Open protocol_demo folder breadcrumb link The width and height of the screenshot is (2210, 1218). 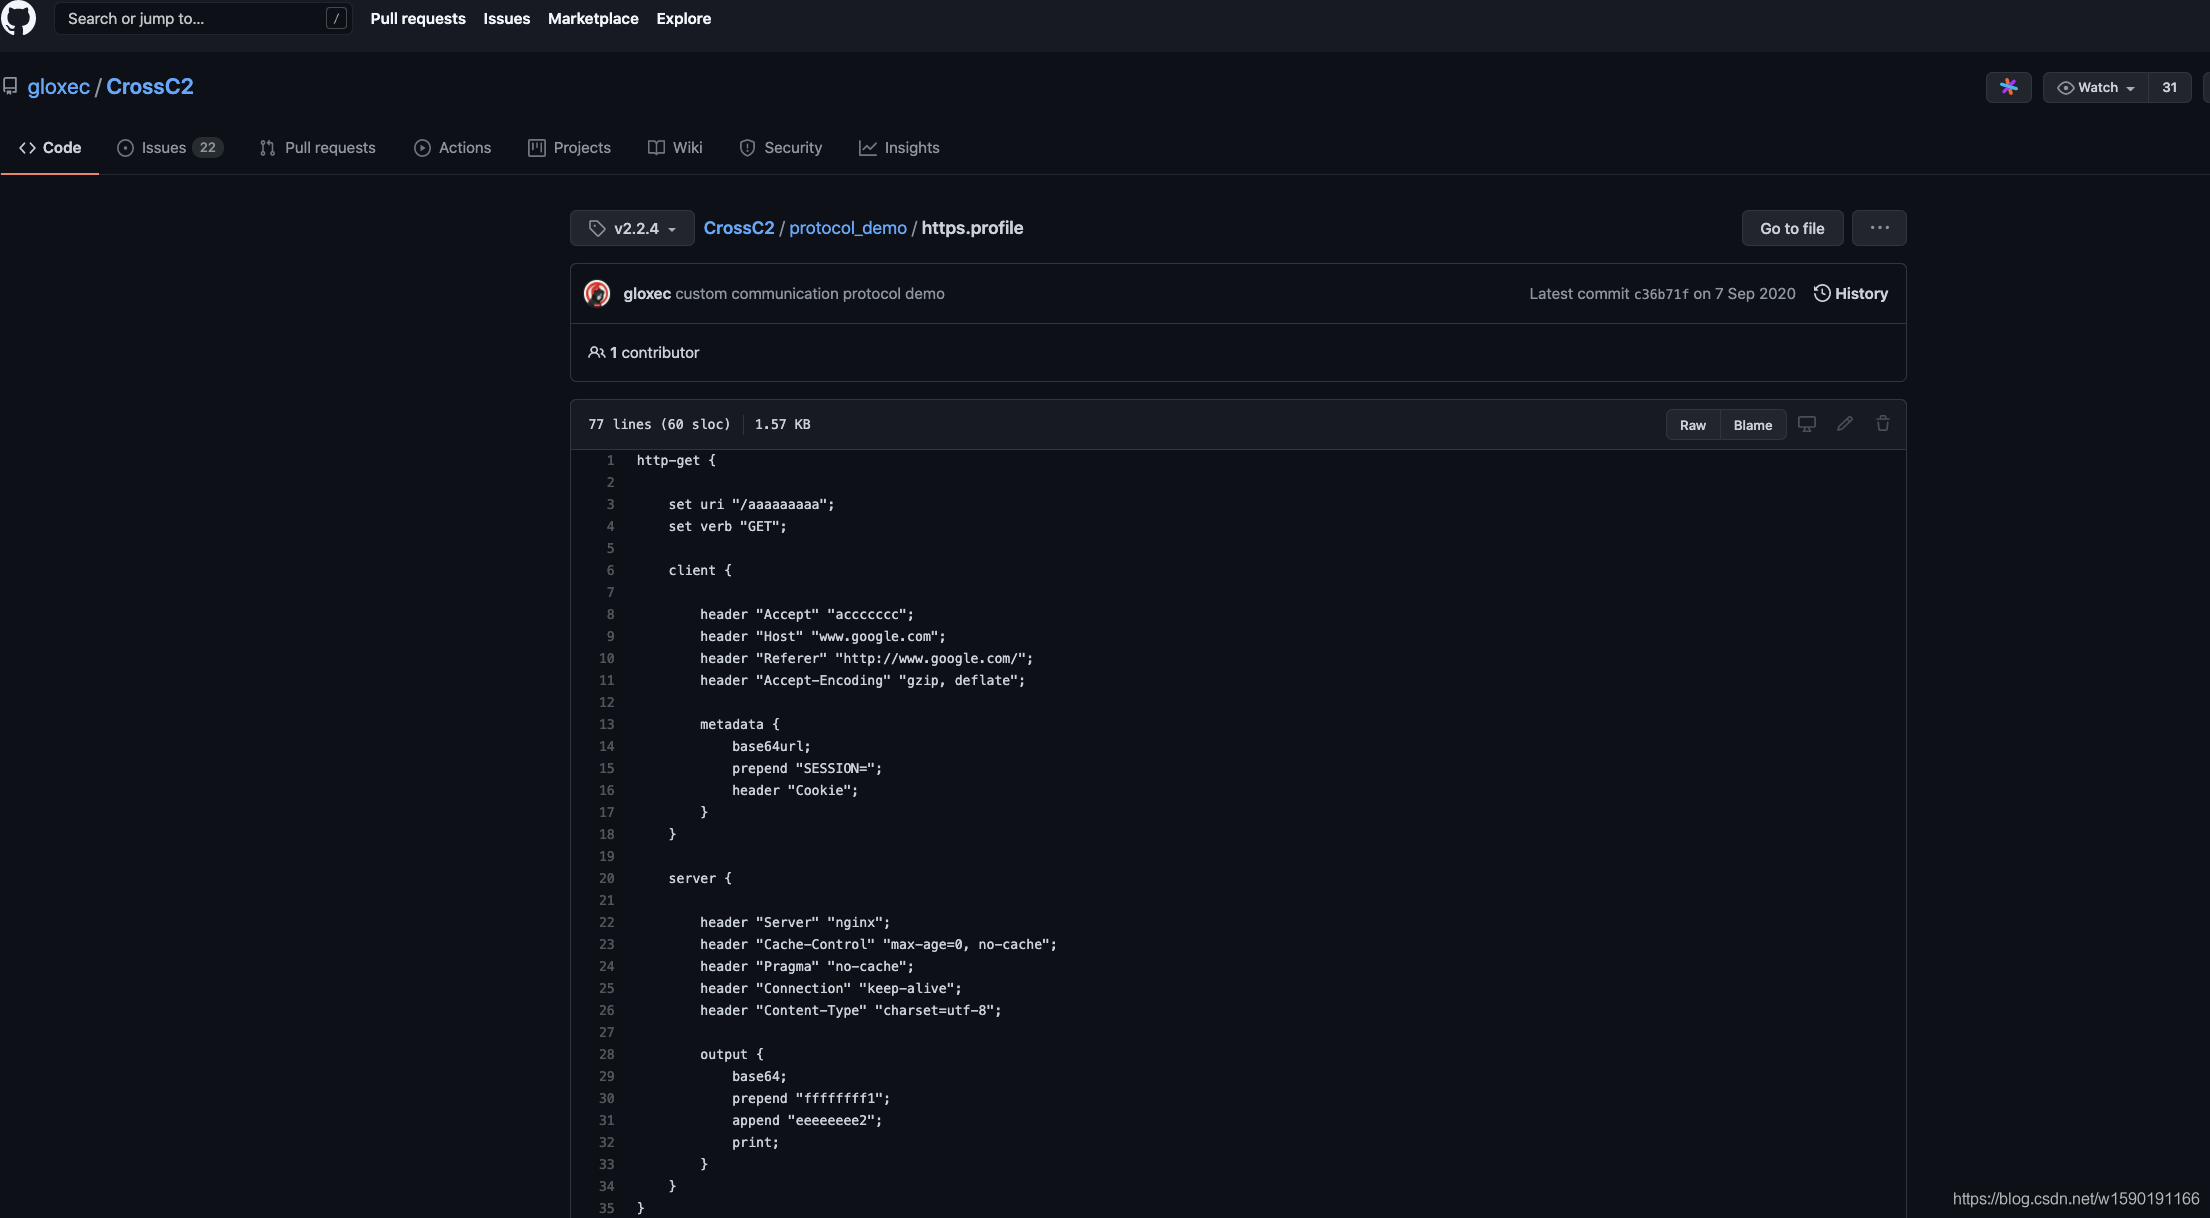847,228
